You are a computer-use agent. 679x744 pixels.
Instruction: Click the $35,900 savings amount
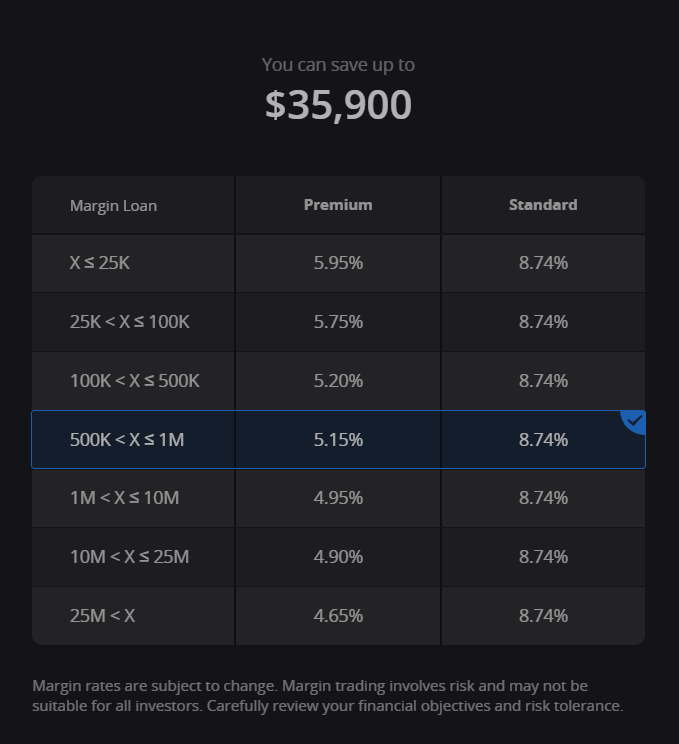(x=338, y=105)
